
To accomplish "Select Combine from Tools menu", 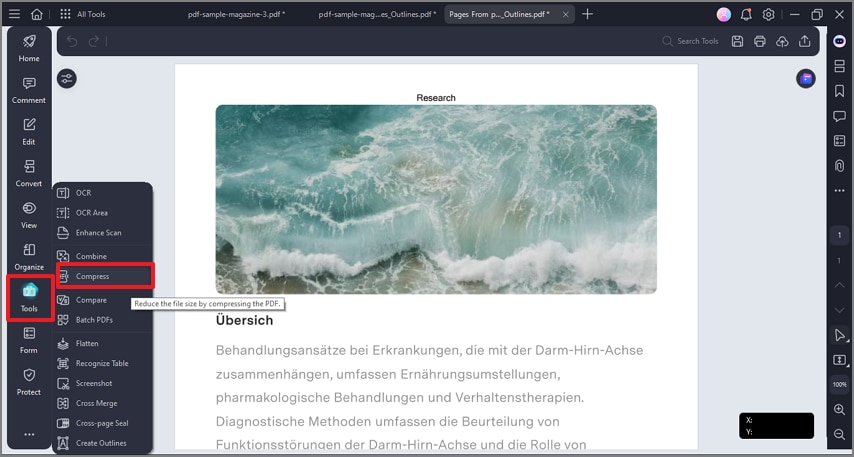I will point(102,256).
